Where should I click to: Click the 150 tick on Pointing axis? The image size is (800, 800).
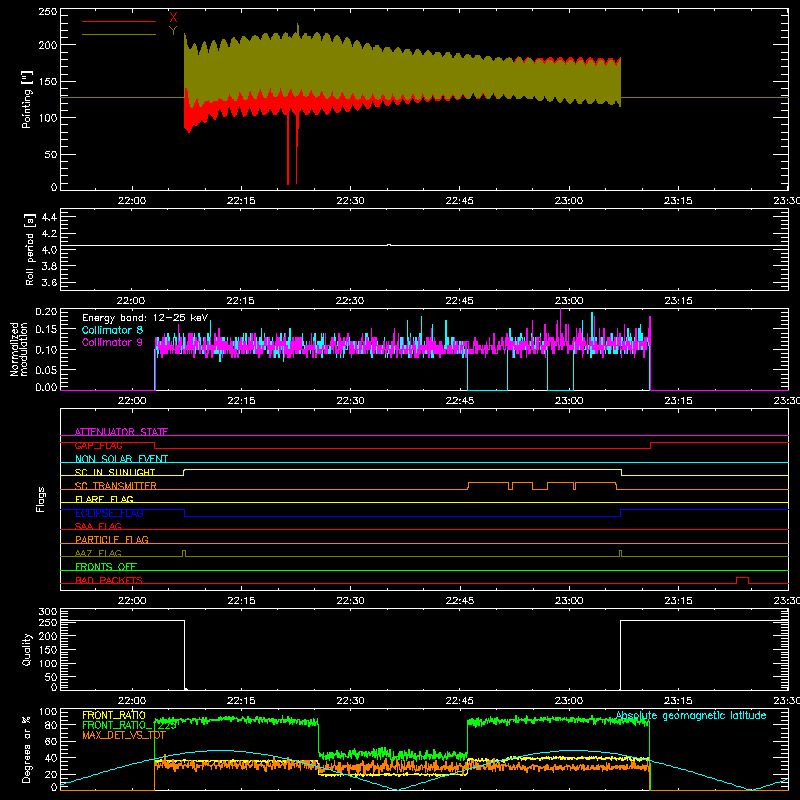click(47, 81)
